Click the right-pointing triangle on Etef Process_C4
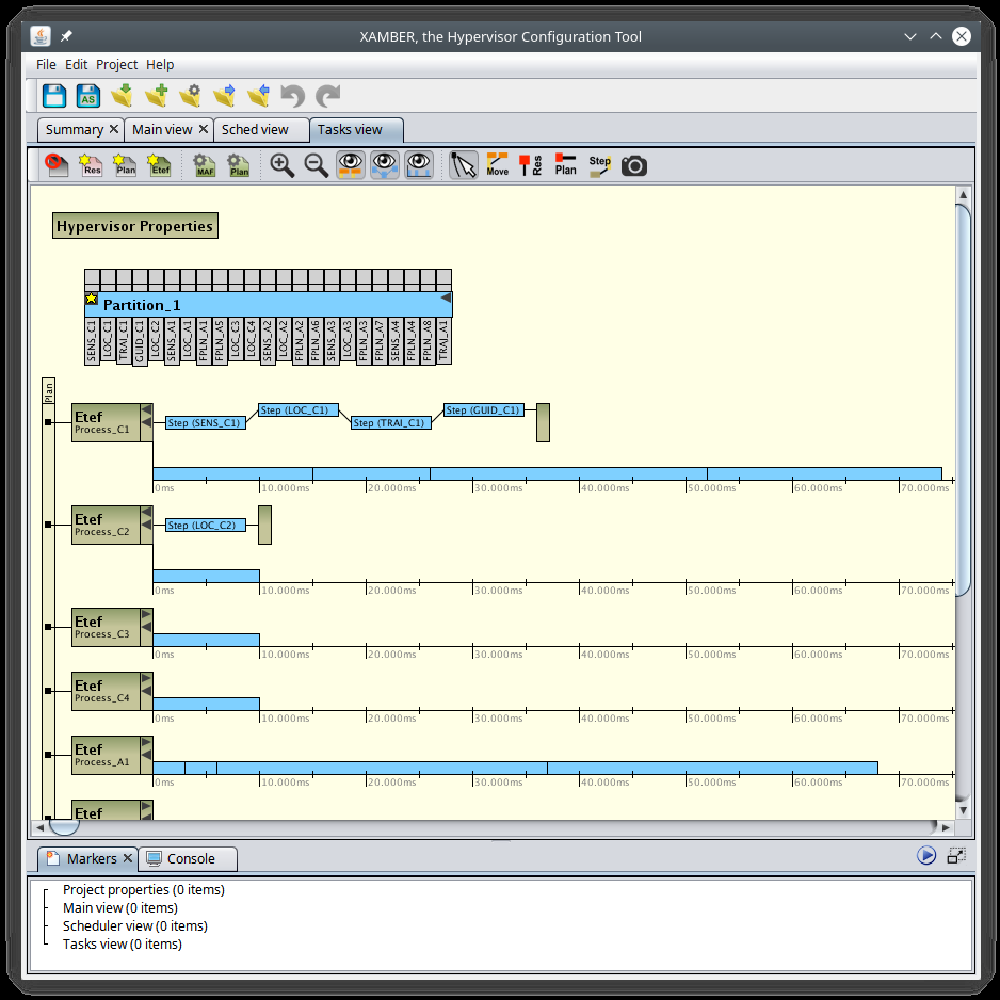 click(146, 679)
